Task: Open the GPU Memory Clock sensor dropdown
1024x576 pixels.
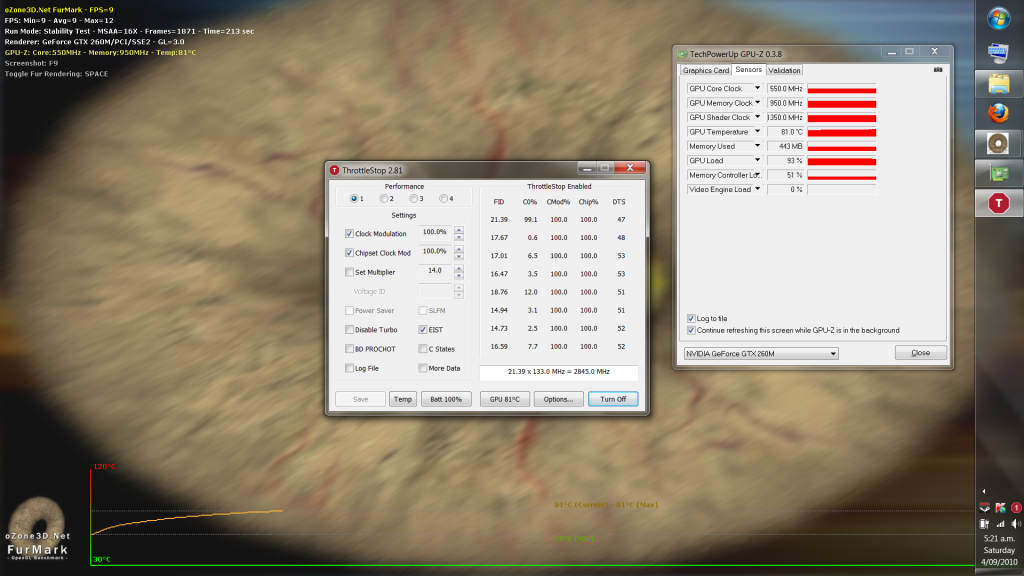Action: pyautogui.click(x=758, y=103)
